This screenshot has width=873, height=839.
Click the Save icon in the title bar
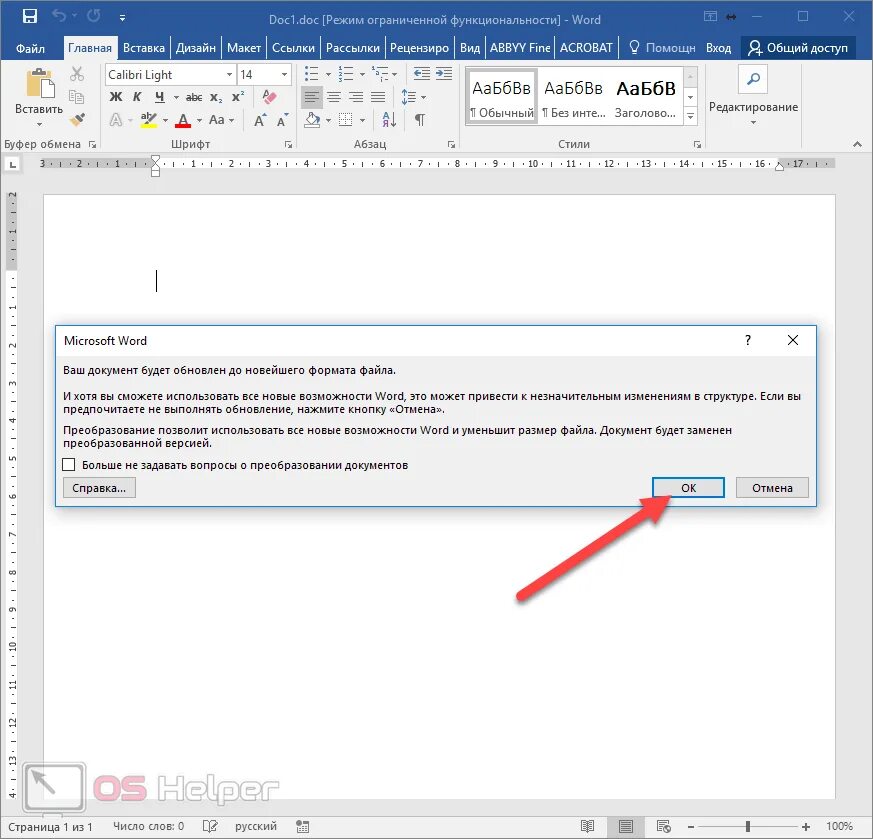[30, 16]
